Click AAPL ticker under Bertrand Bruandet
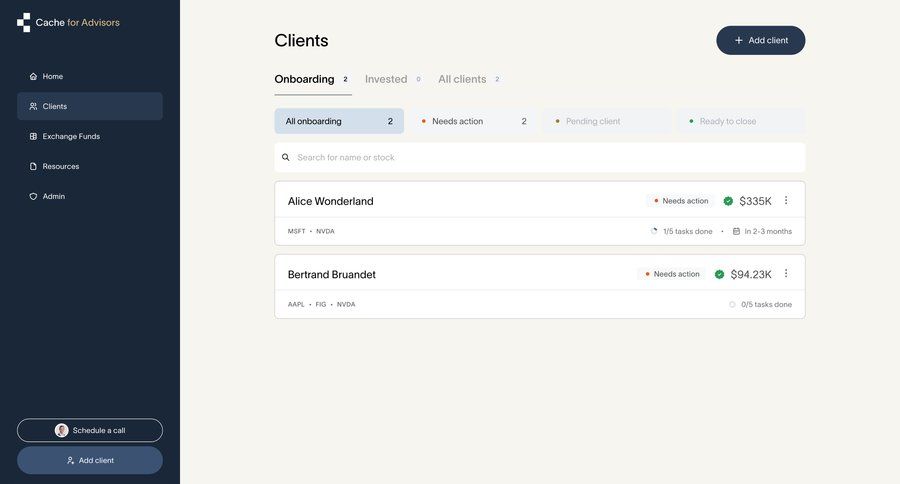Image resolution: width=900 pixels, height=484 pixels. tap(296, 304)
